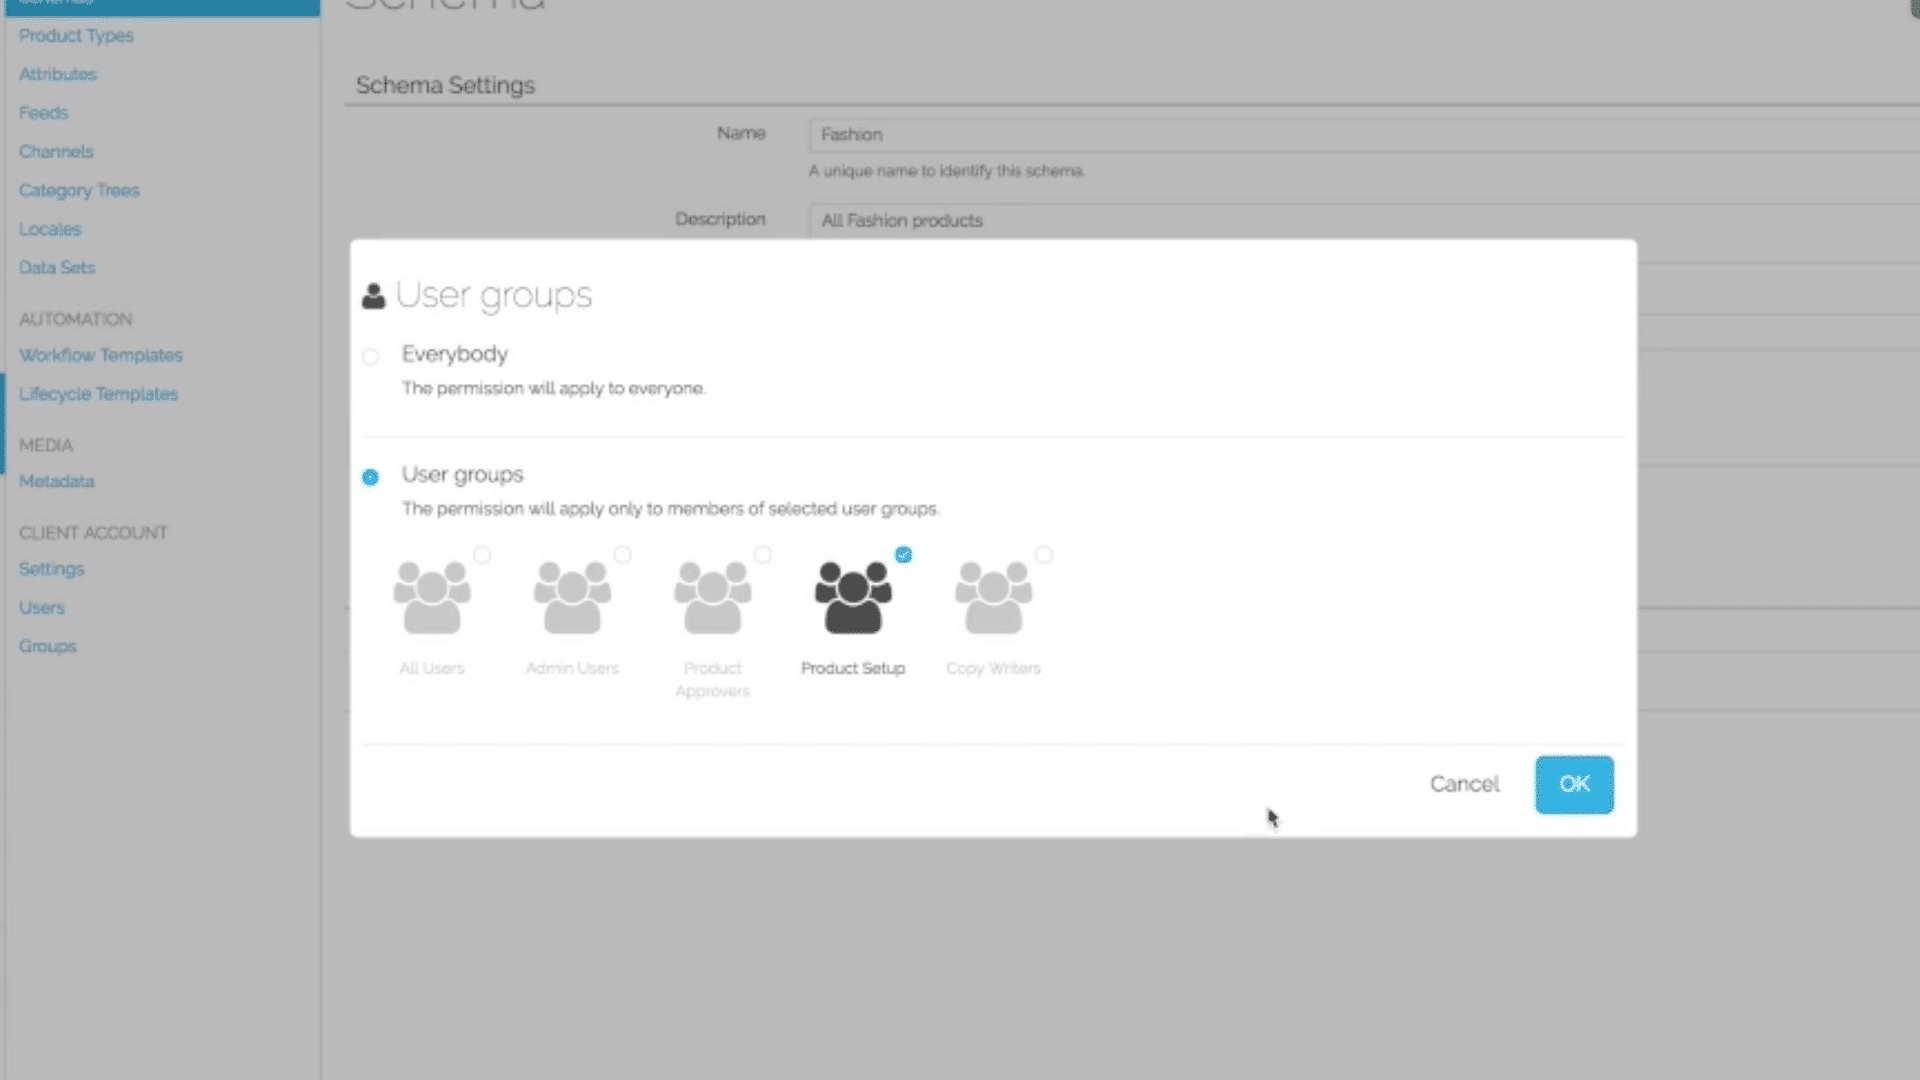Image resolution: width=1920 pixels, height=1080 pixels.
Task: Select the Product Setup group icon
Action: [852, 595]
